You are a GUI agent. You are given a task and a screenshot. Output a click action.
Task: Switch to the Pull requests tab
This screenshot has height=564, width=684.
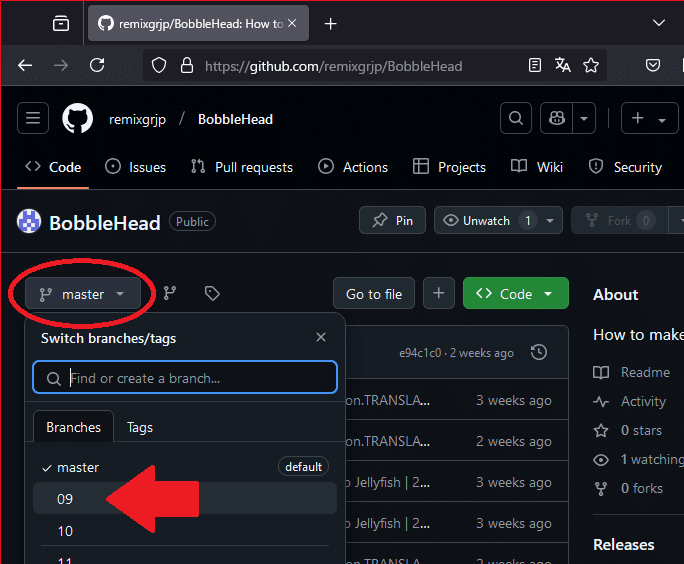tap(242, 167)
